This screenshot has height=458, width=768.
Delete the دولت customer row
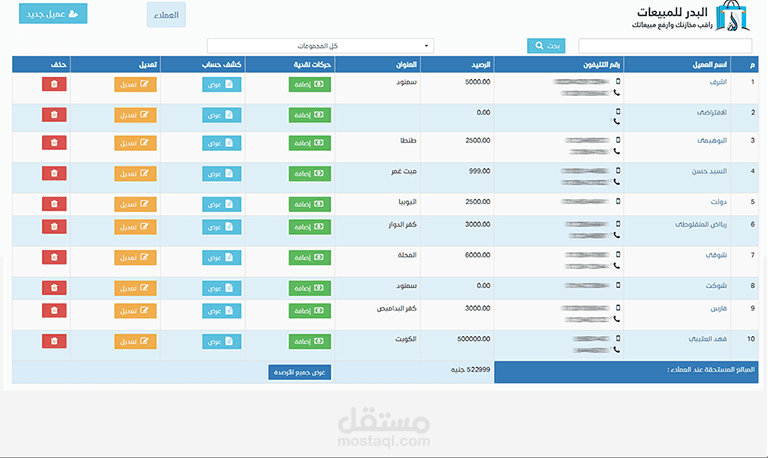pyautogui.click(x=54, y=204)
